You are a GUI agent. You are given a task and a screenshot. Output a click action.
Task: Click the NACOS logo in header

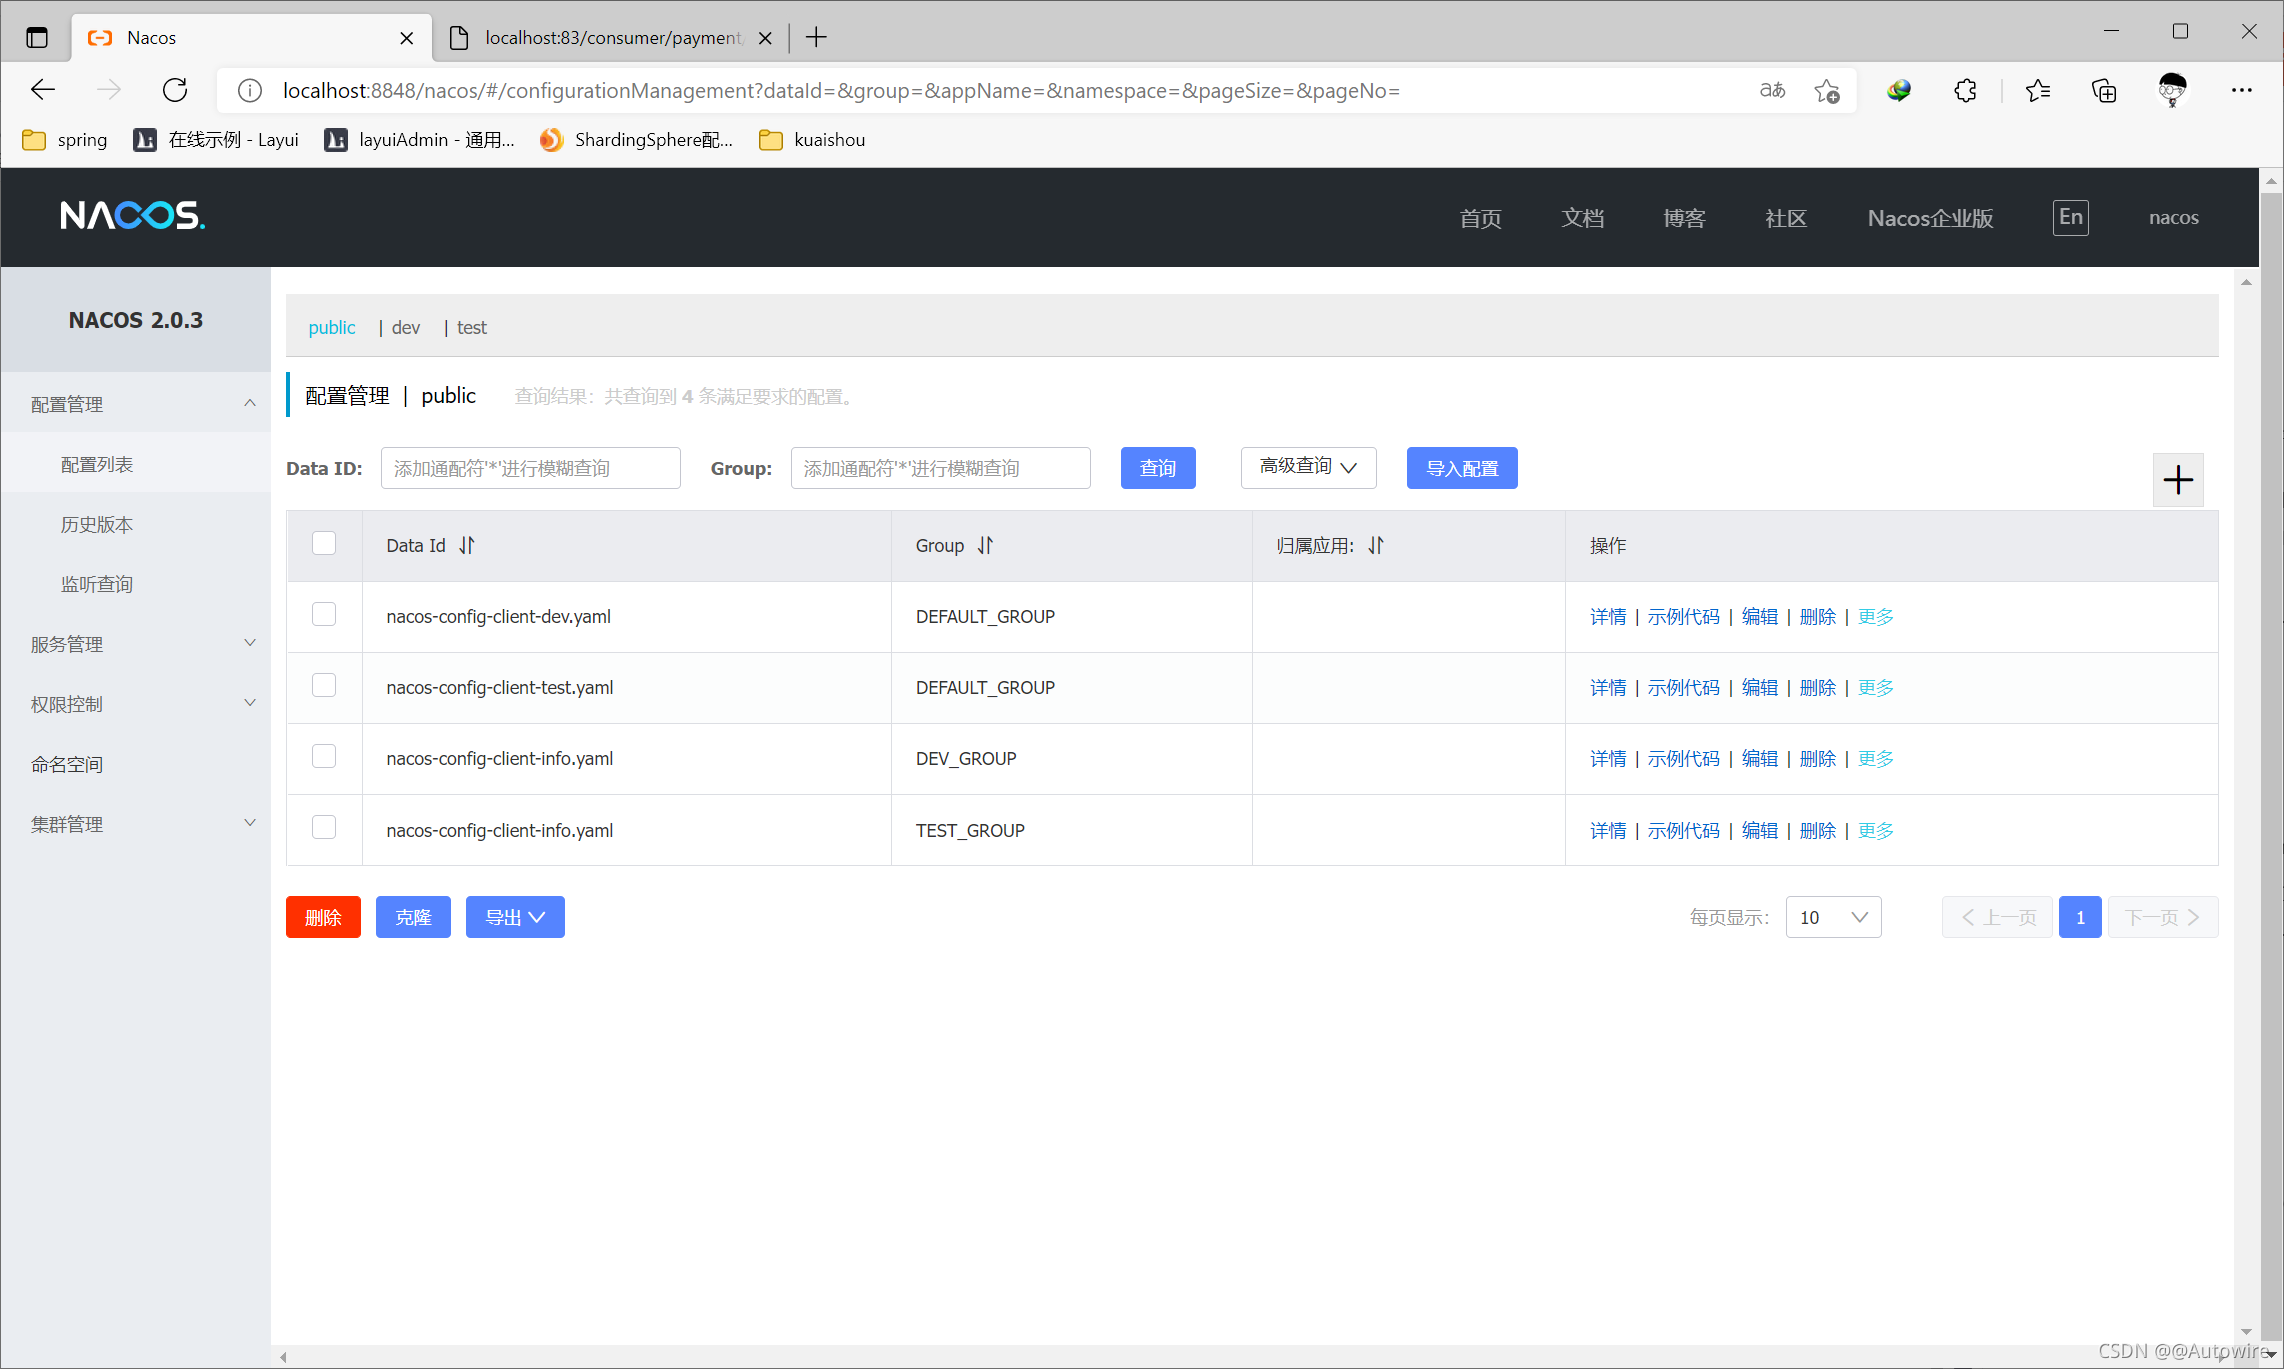tap(132, 216)
